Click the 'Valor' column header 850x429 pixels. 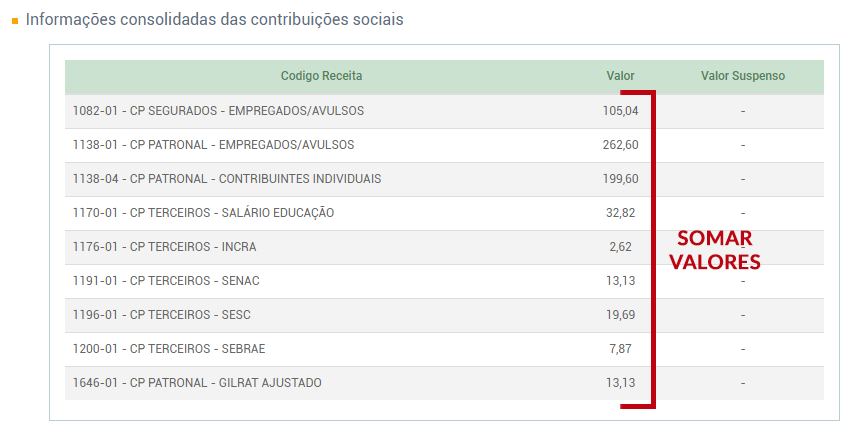(620, 76)
